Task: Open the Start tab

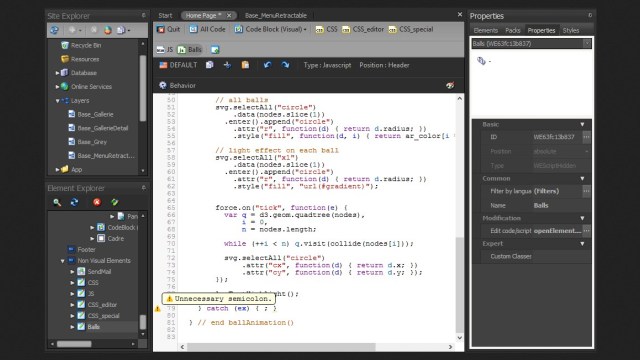Action: (165, 16)
